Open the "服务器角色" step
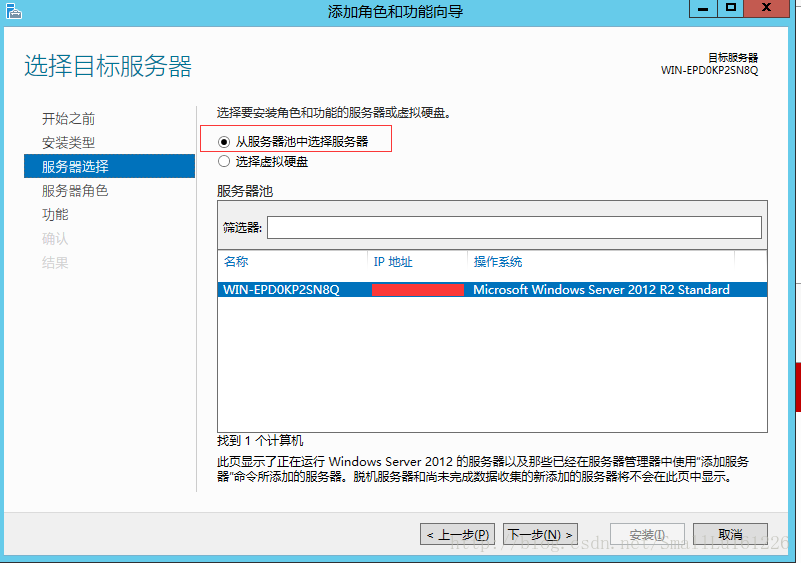Viewport: 801px width, 563px height. pos(75,191)
